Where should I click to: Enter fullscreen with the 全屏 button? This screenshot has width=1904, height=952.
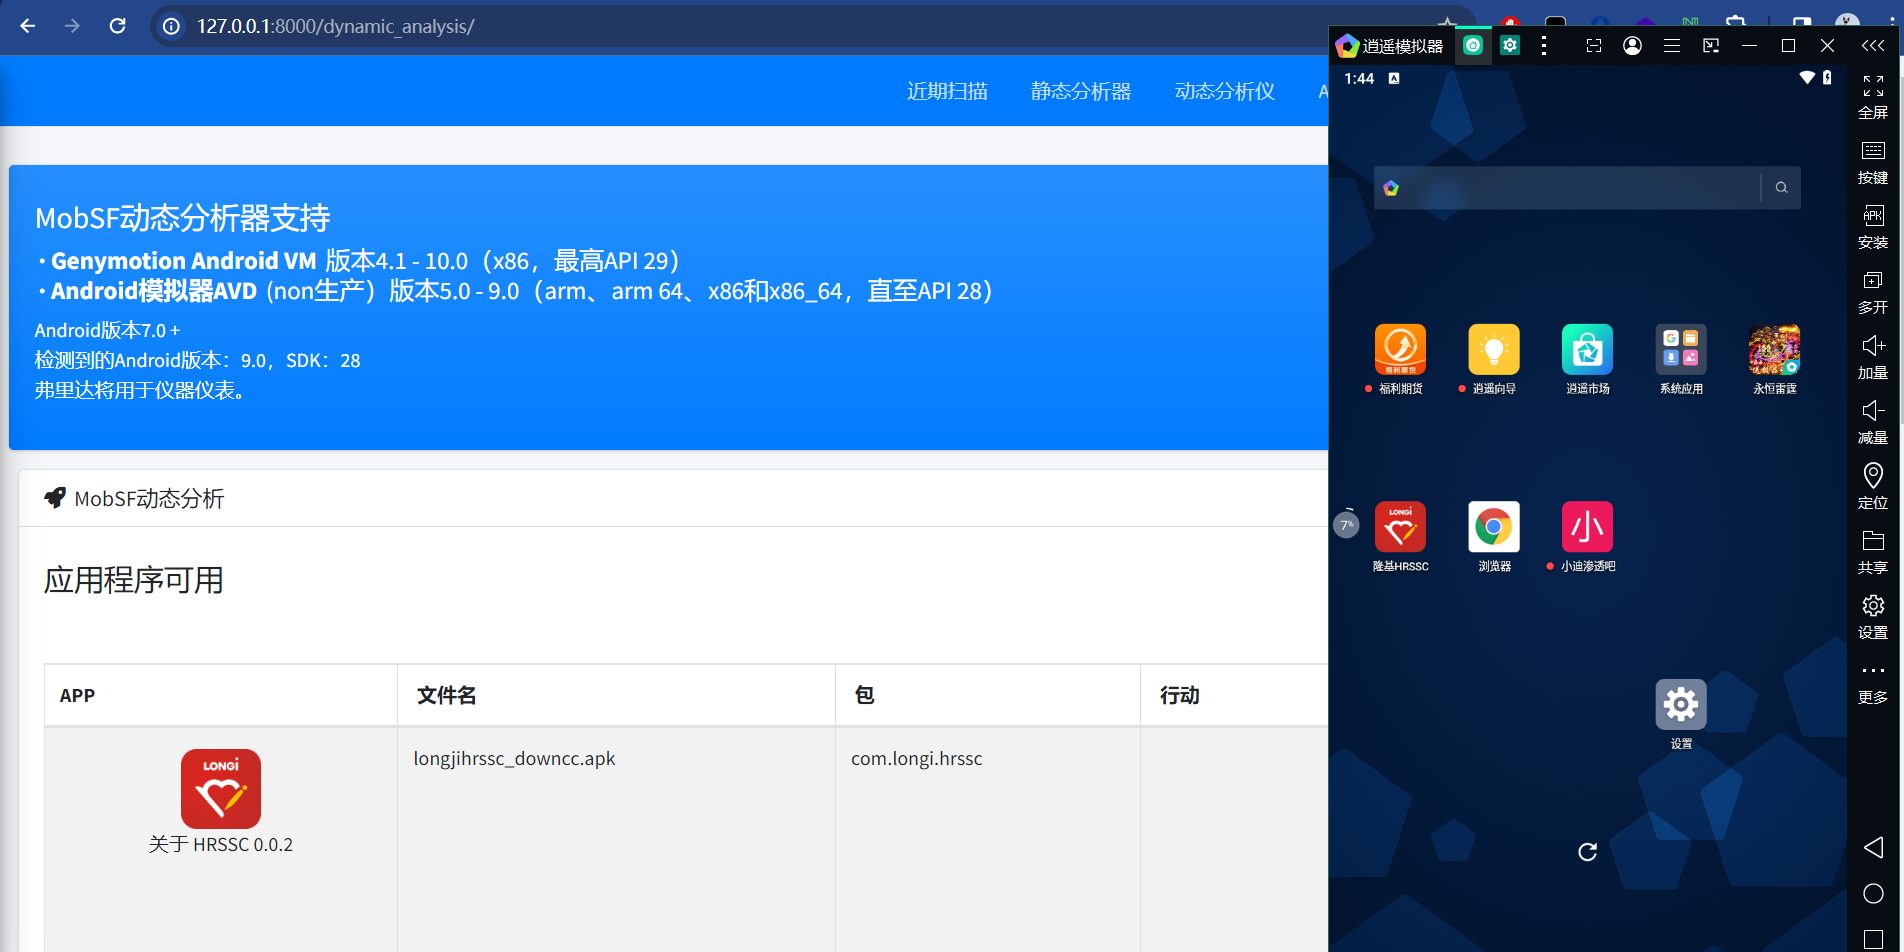click(x=1873, y=97)
